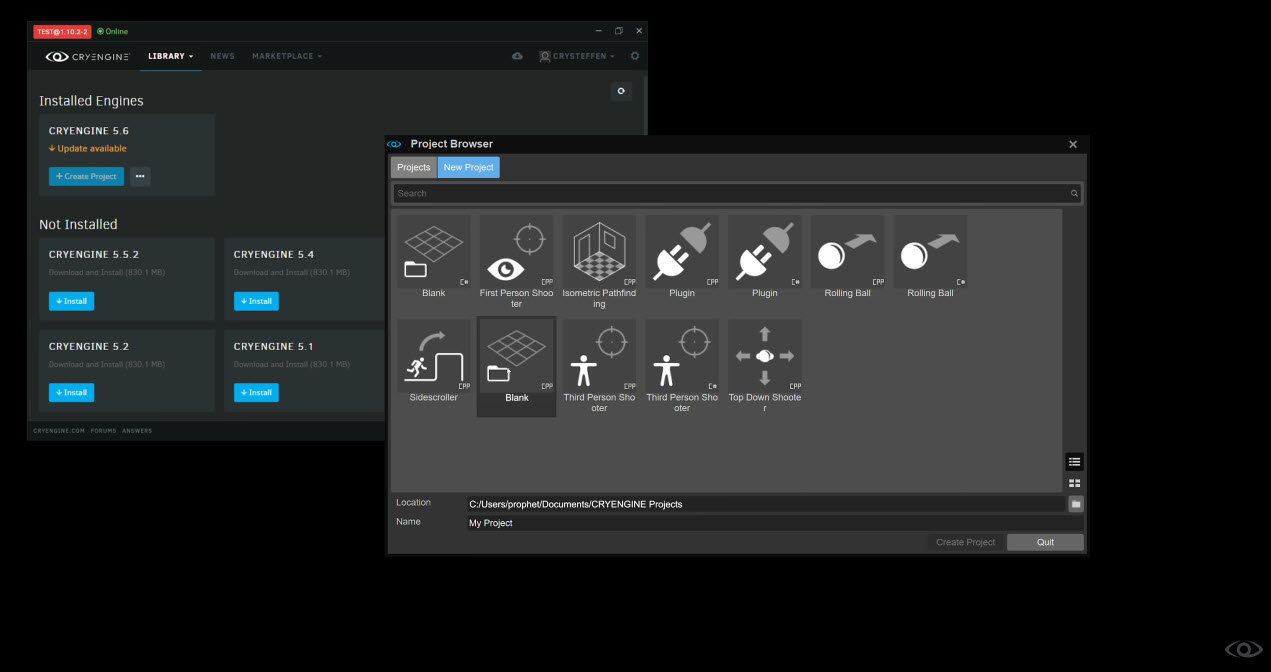Select the CPP Plugin template

[x=682, y=257]
